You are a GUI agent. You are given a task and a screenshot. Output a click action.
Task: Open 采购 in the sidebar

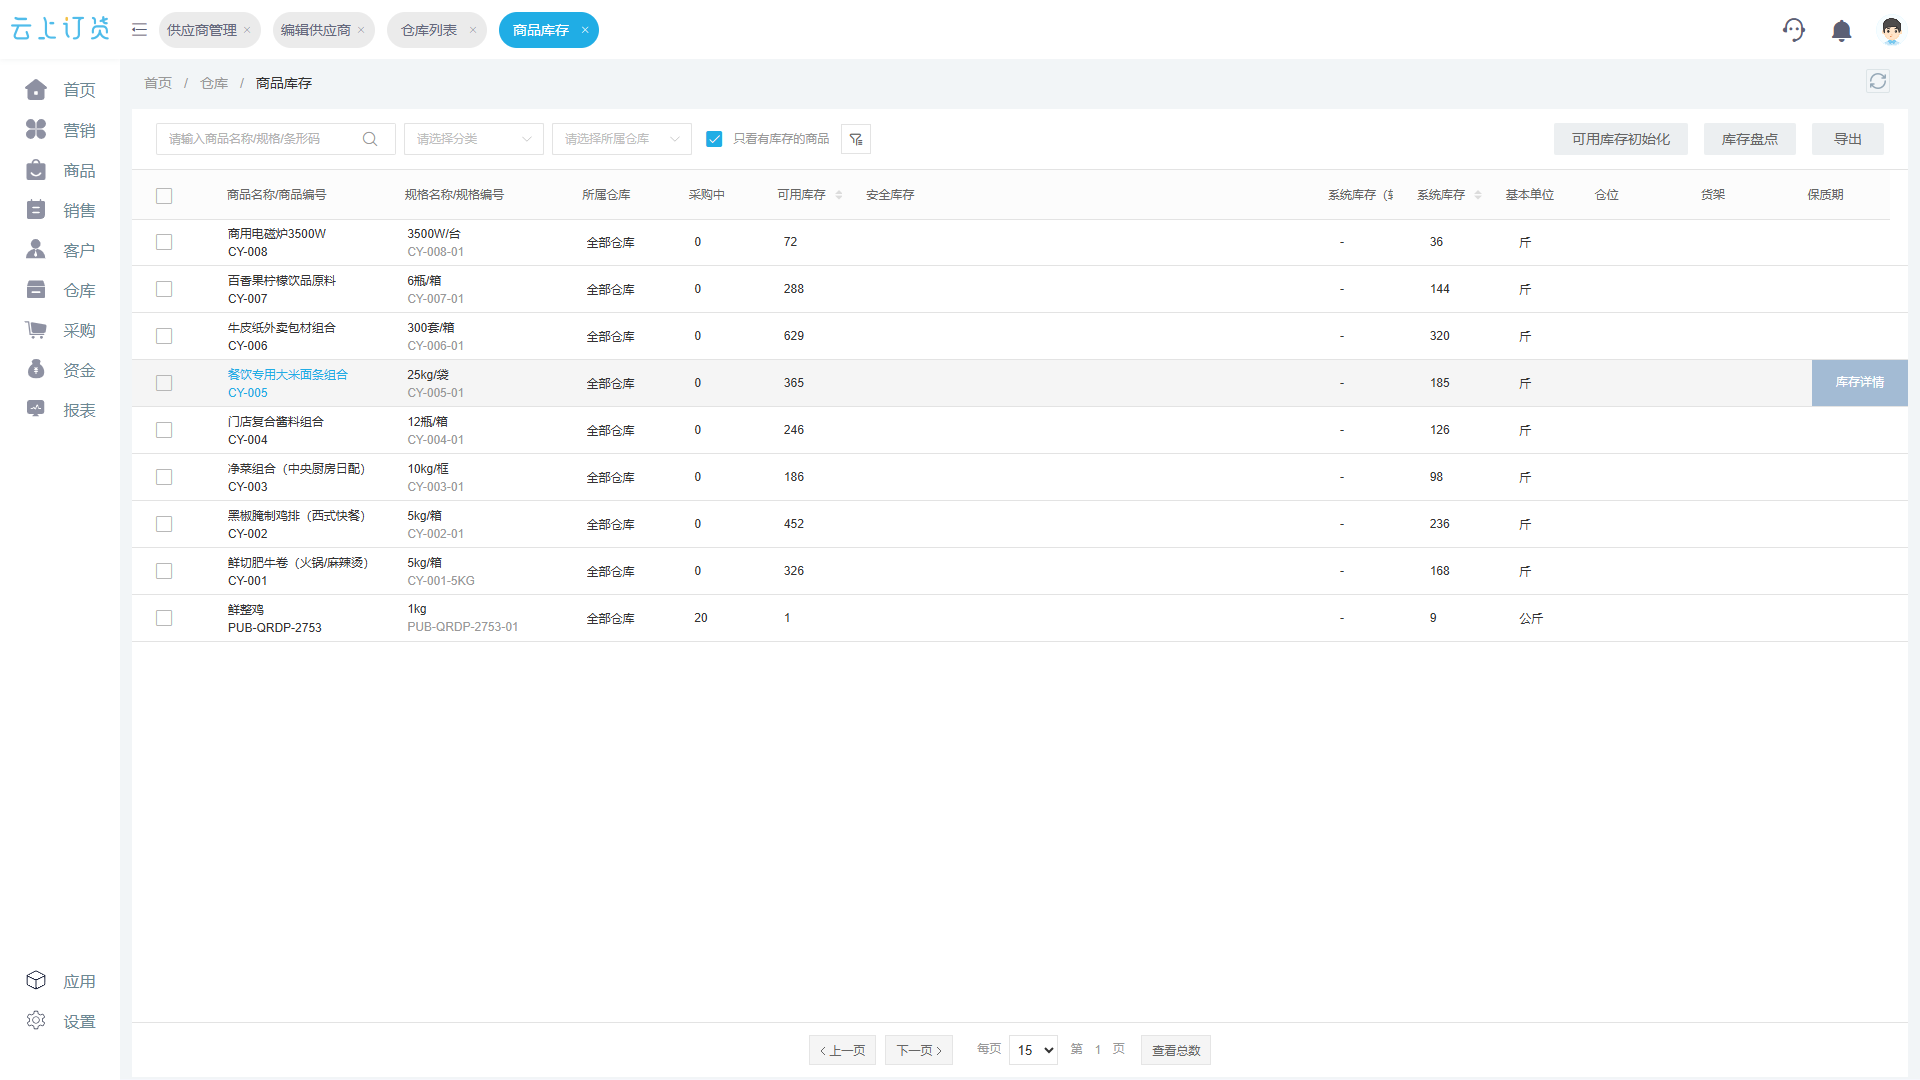pos(61,330)
